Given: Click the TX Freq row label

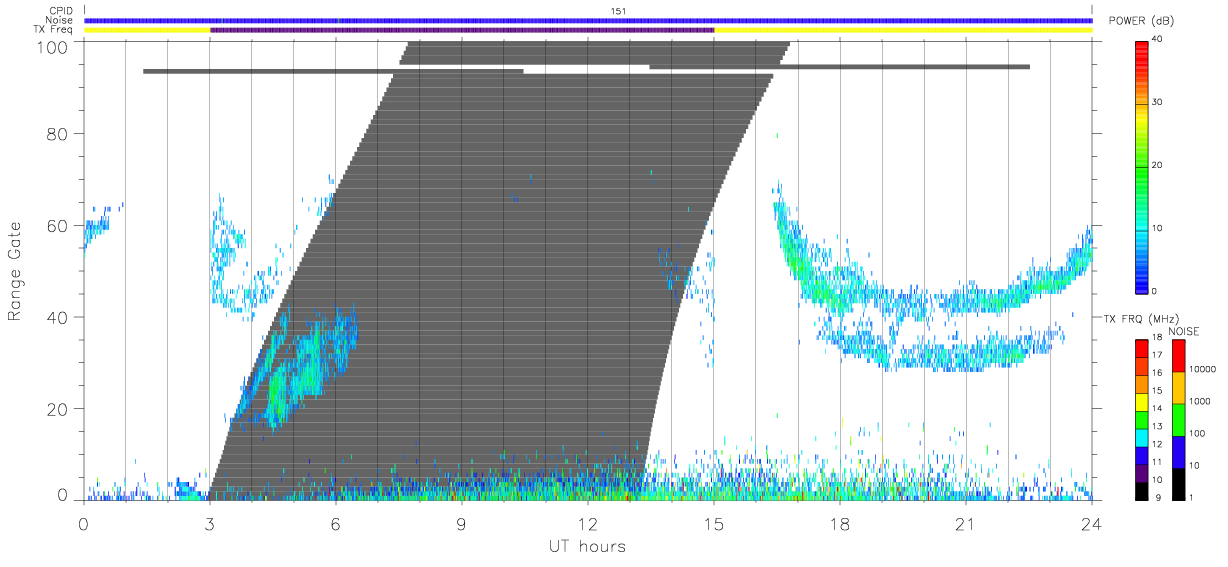Looking at the screenshot, I should 54,29.
